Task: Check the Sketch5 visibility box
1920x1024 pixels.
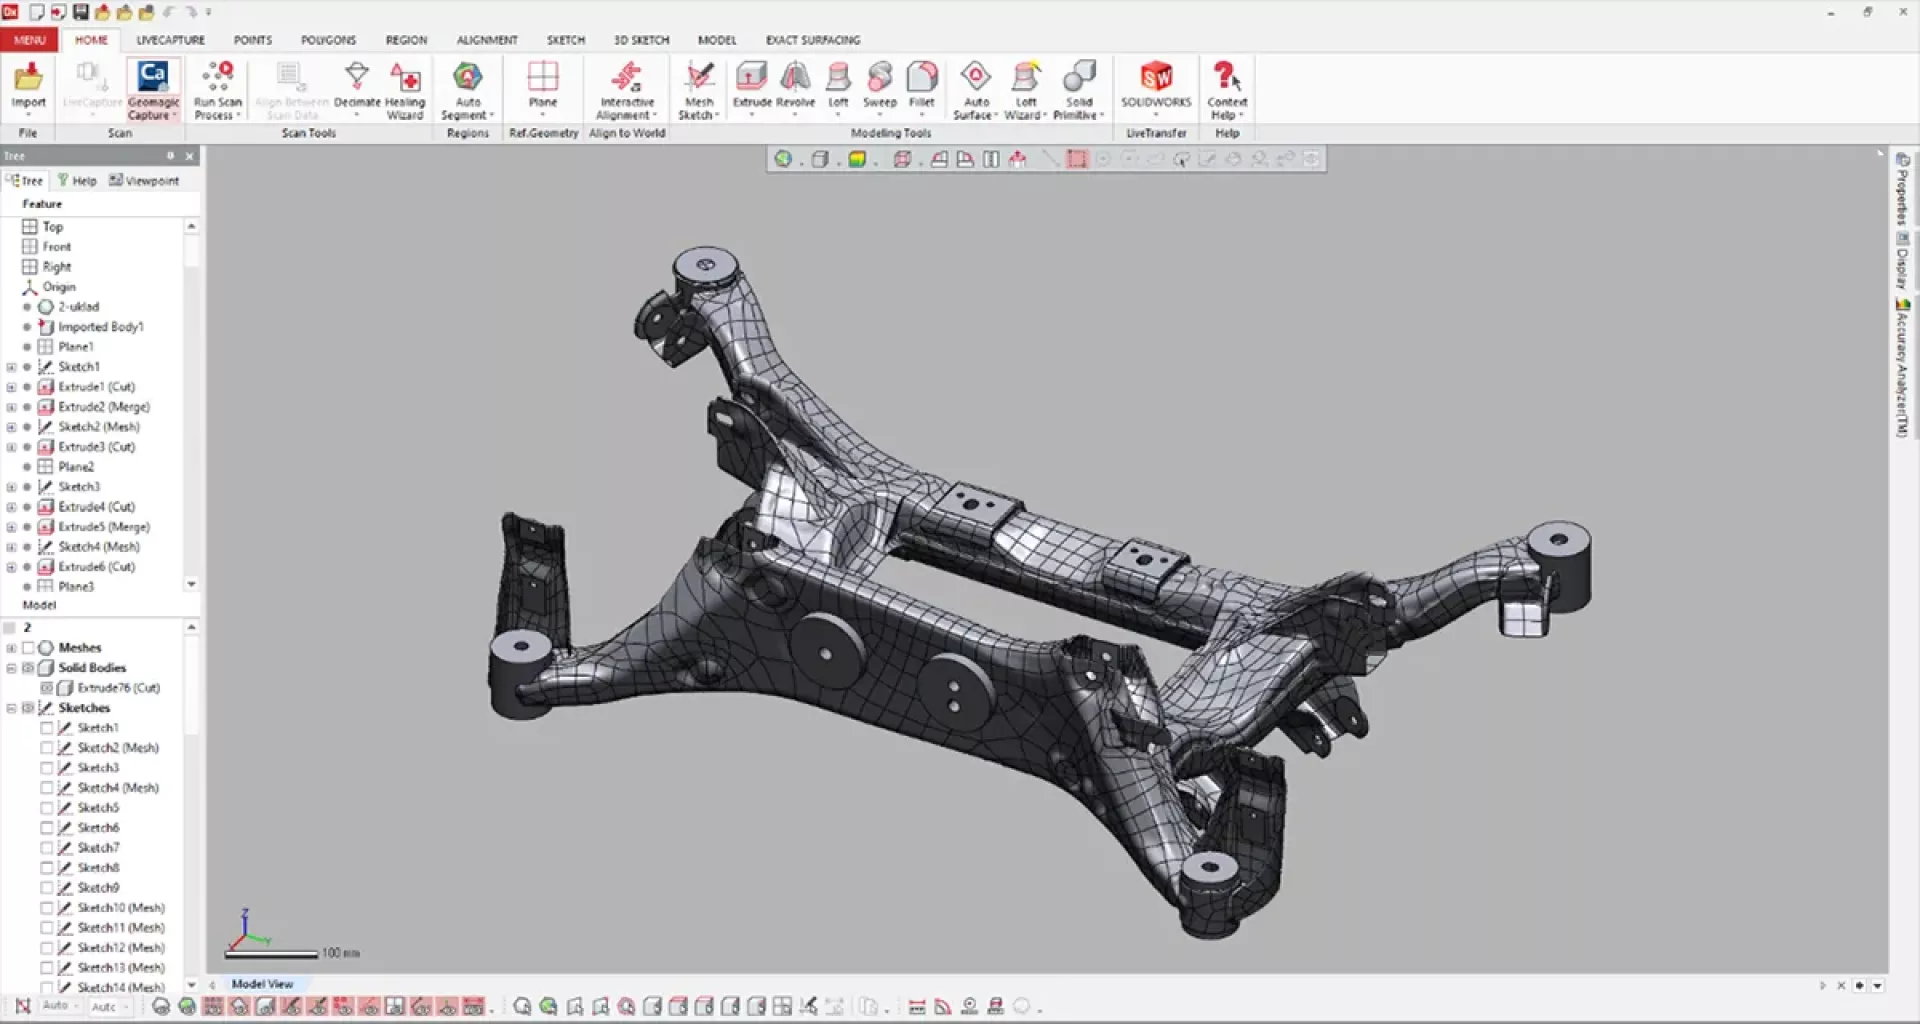Action: click(47, 808)
